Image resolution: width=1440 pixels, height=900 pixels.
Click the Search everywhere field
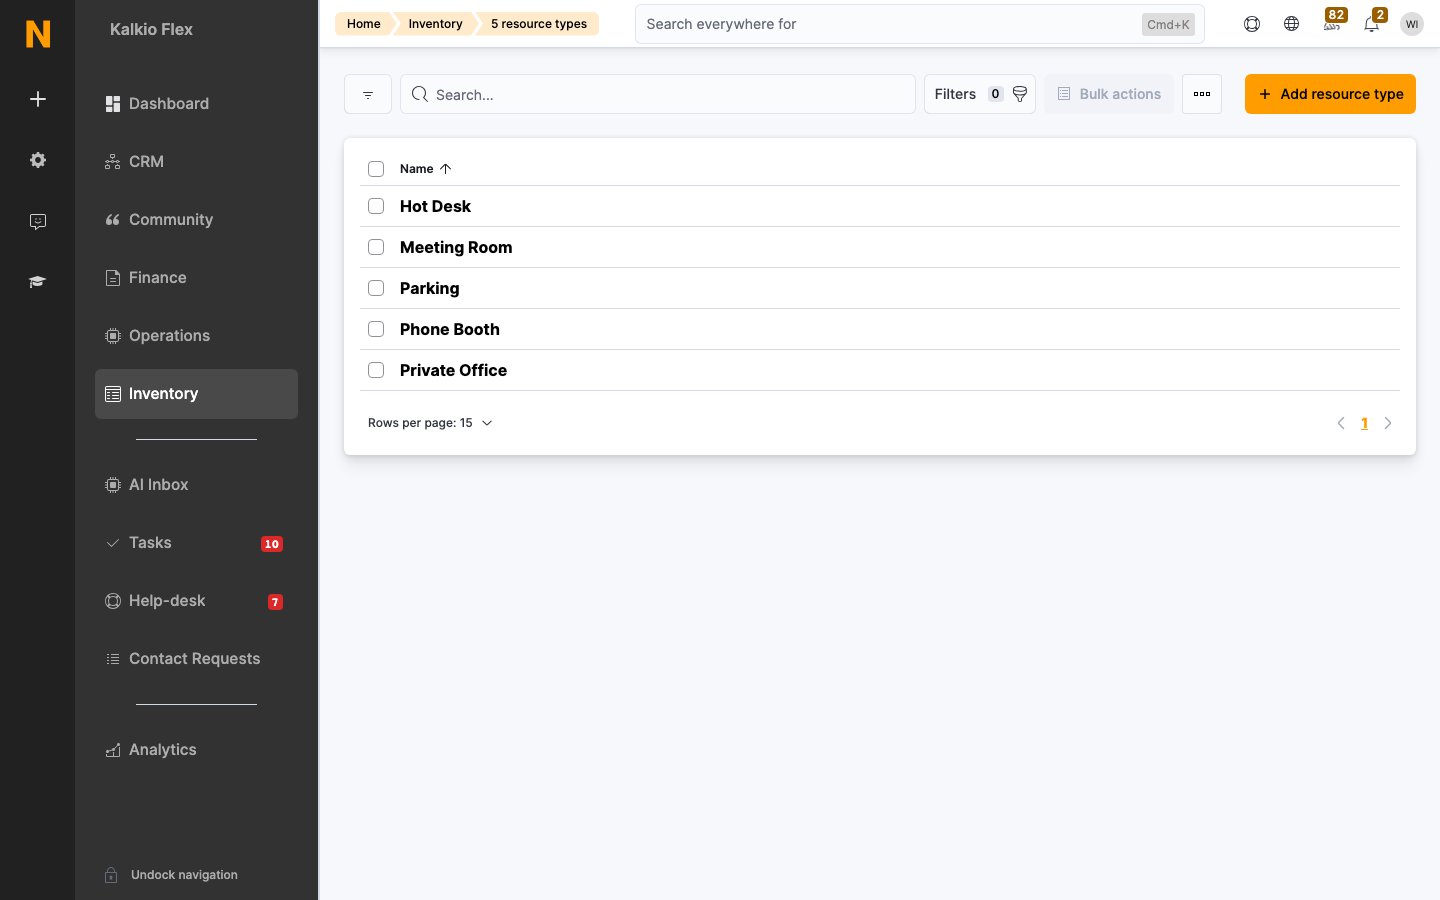tap(920, 24)
